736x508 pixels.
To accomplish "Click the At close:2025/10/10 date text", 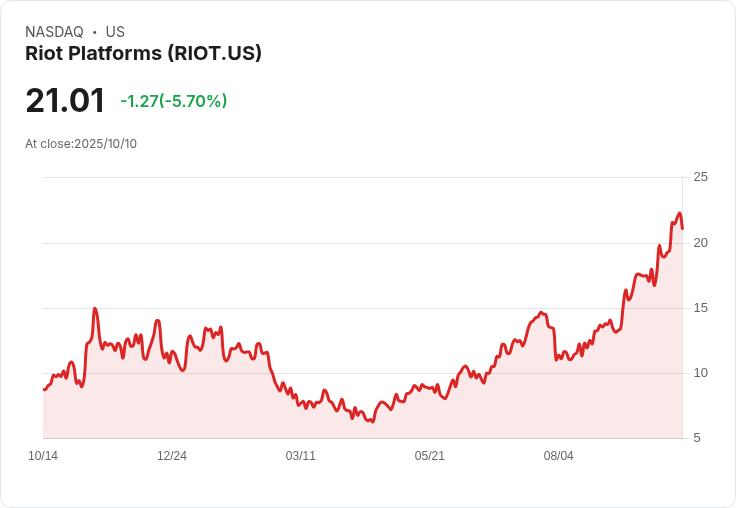I will (81, 144).
